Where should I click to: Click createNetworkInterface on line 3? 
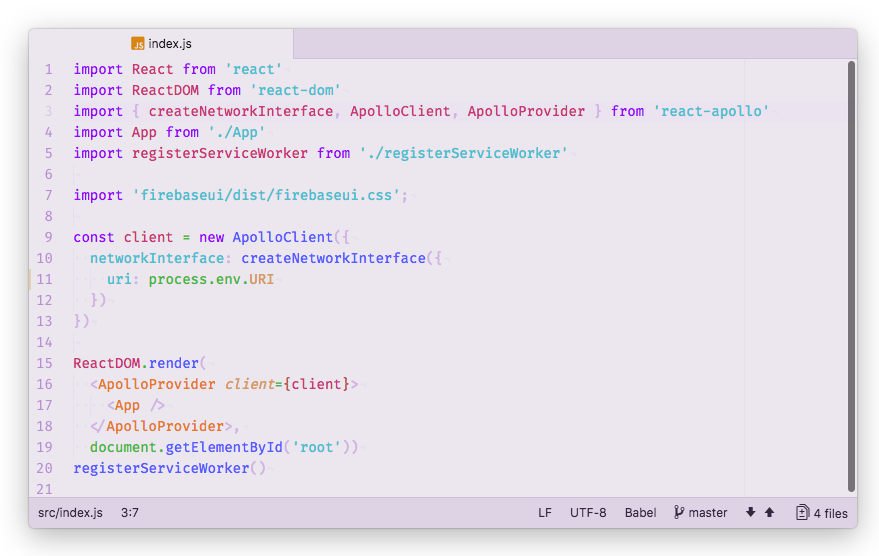pos(241,112)
